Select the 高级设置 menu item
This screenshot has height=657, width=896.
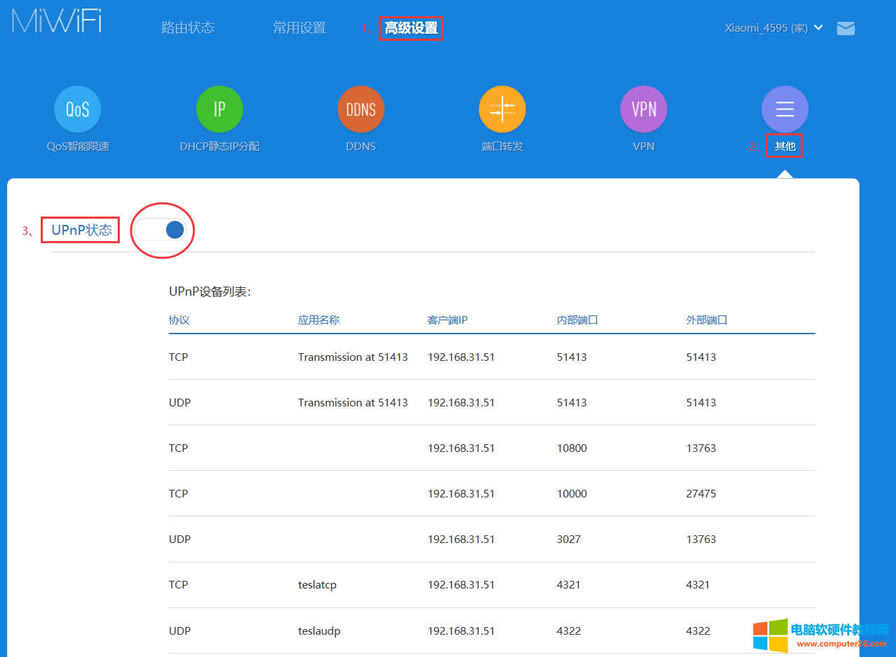coord(410,28)
